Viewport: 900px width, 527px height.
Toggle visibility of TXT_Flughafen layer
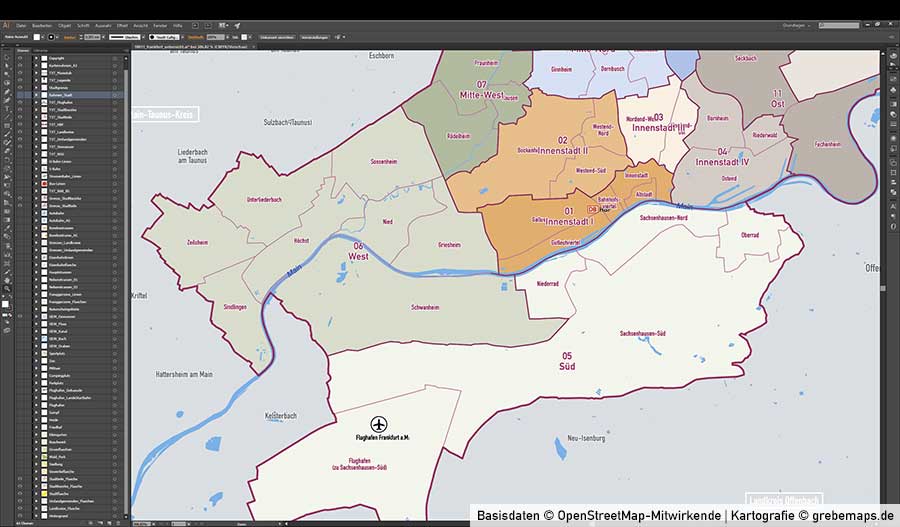tap(20, 102)
